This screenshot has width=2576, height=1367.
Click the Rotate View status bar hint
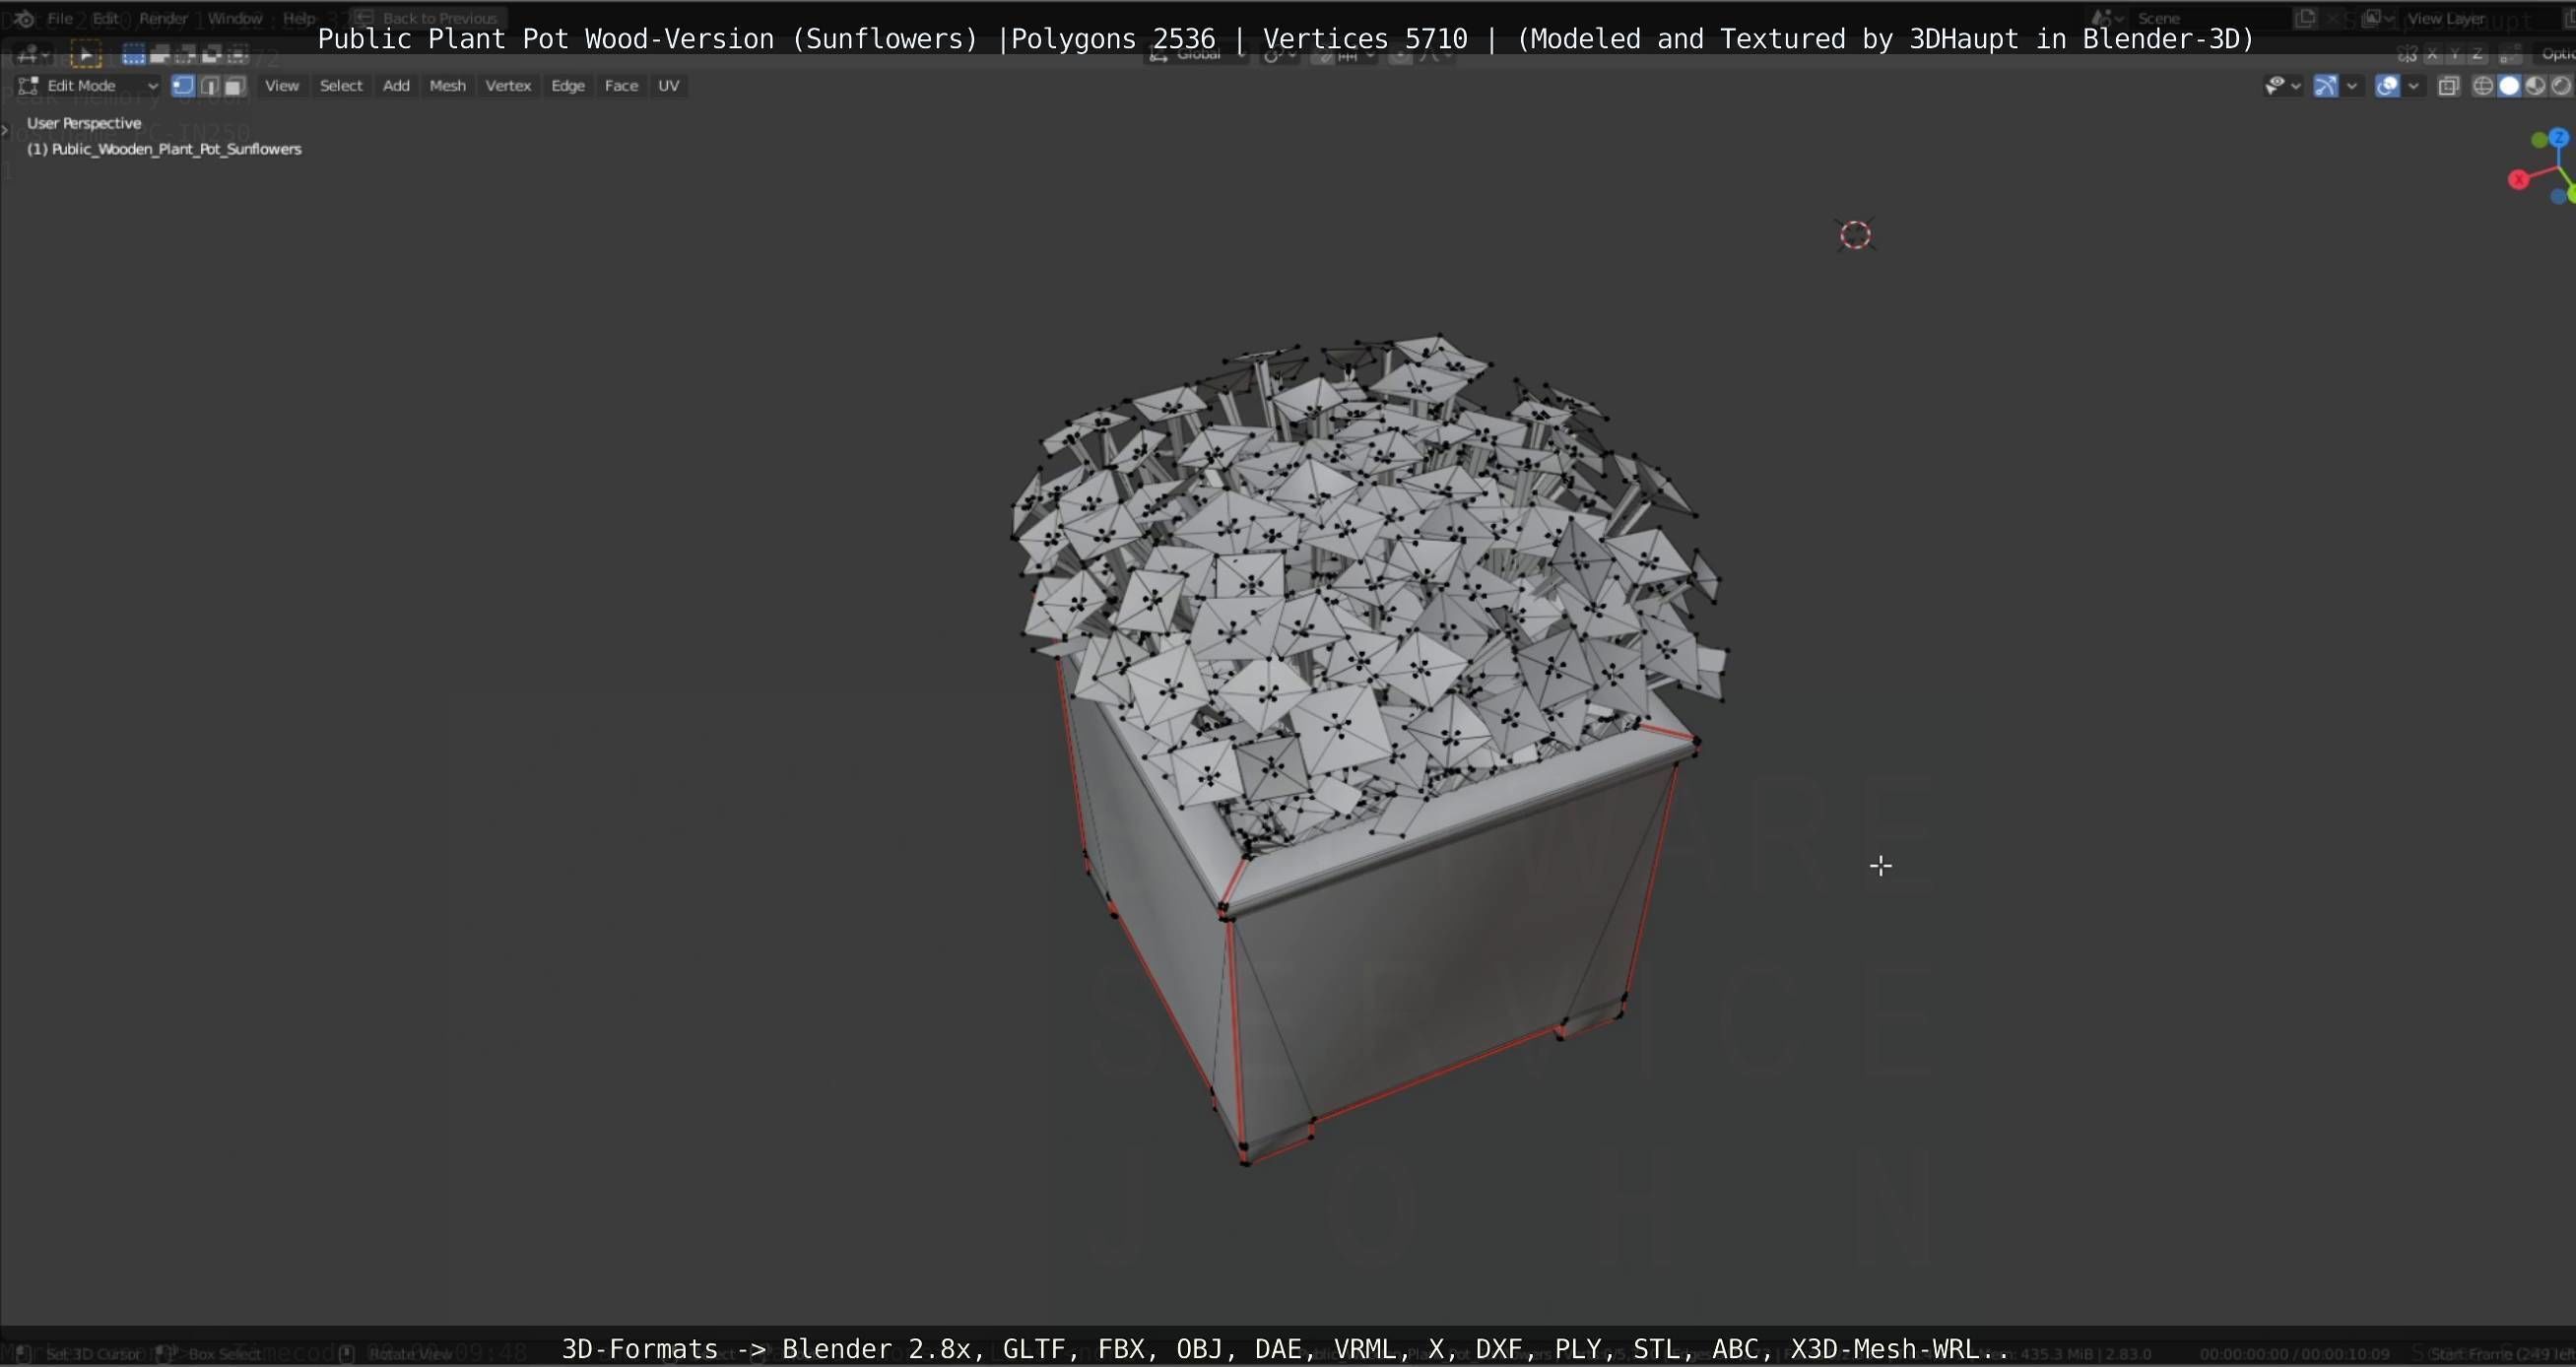[x=398, y=1354]
